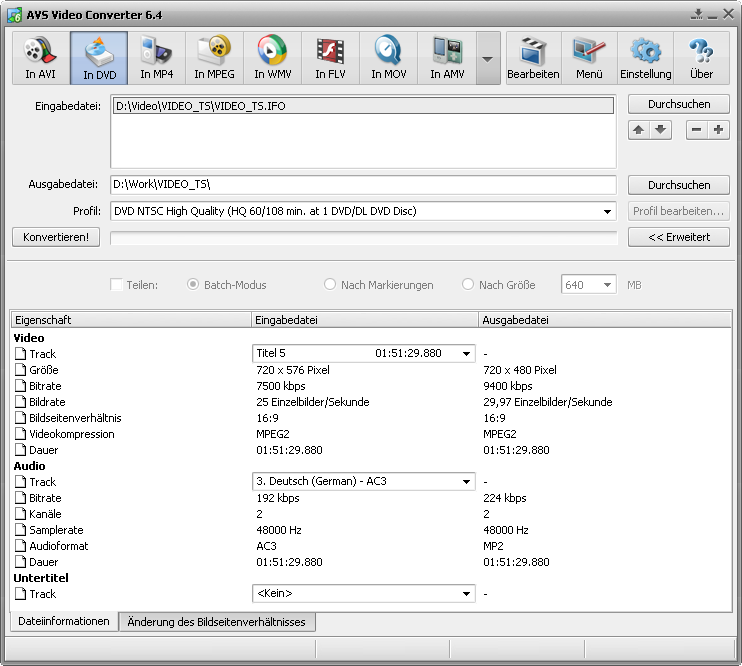Click the 29,97 Einzelbilder/Sekunde value
The width and height of the screenshot is (742, 666).
click(548, 402)
